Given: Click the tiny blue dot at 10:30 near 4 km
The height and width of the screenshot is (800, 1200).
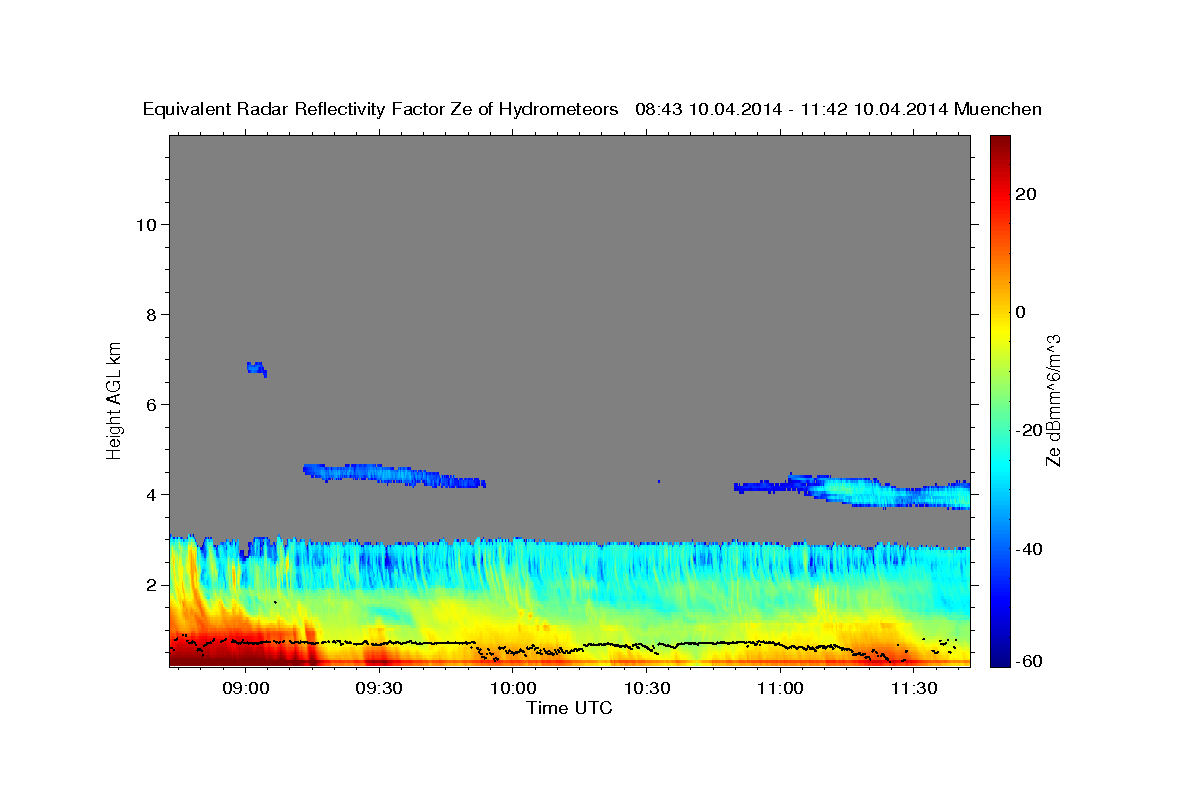Looking at the screenshot, I should (659, 481).
